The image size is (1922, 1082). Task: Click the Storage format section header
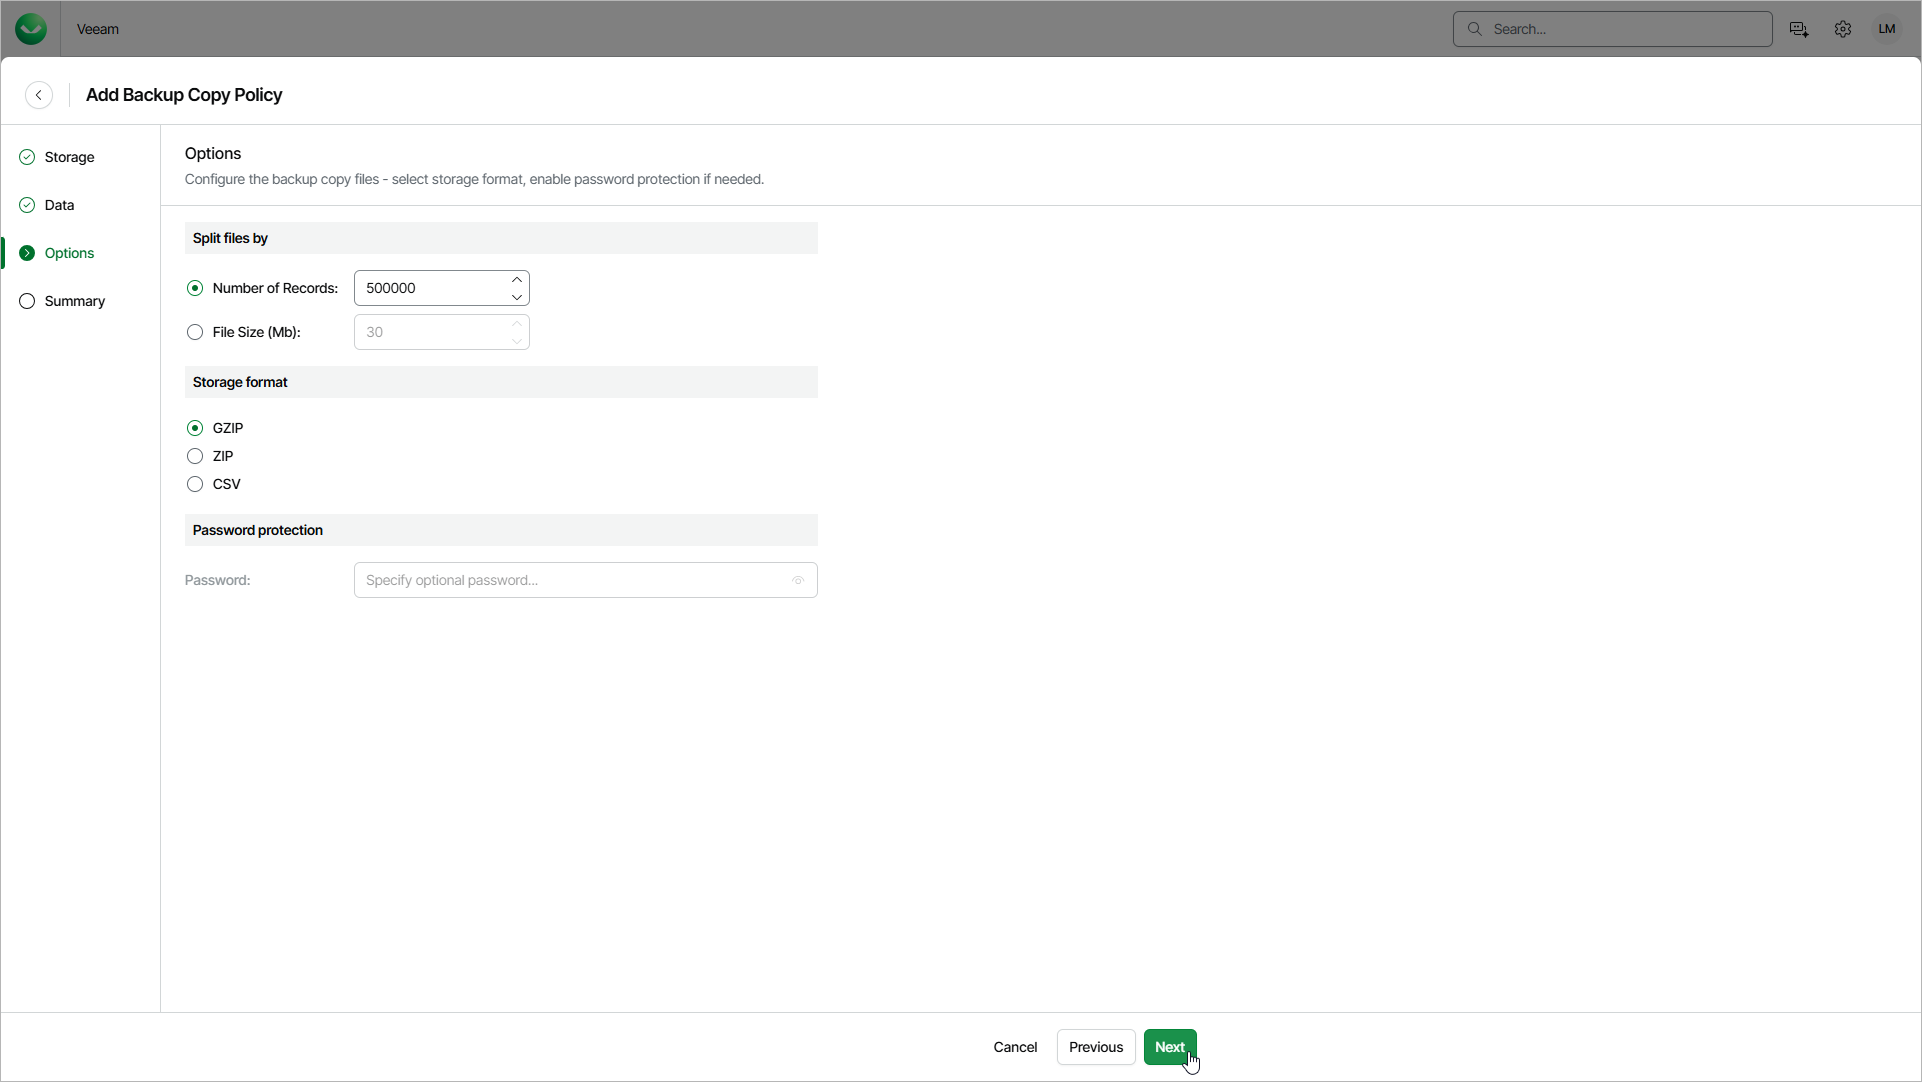click(501, 382)
